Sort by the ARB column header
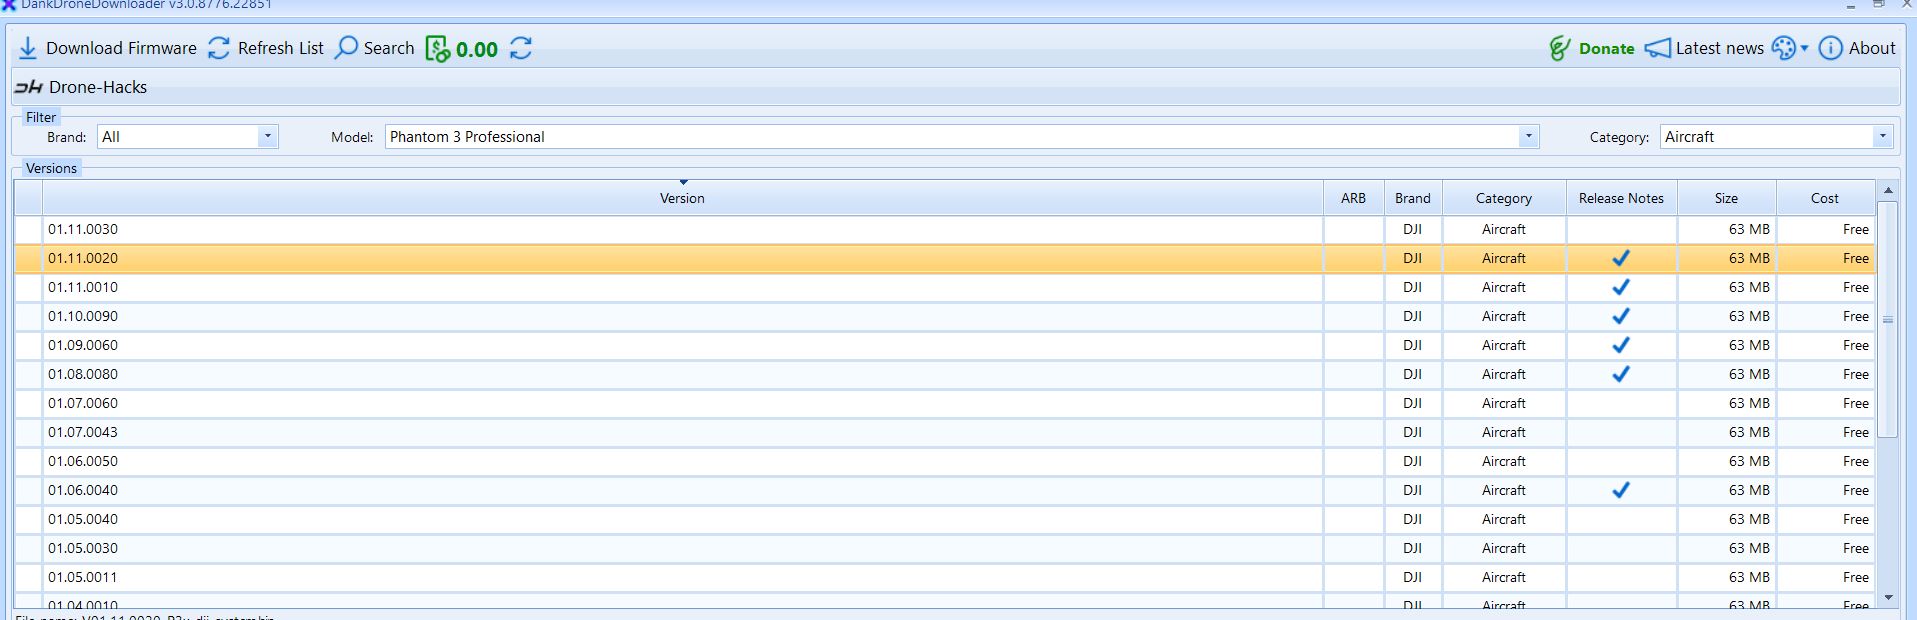Viewport: 1917px width, 620px height. [x=1353, y=198]
